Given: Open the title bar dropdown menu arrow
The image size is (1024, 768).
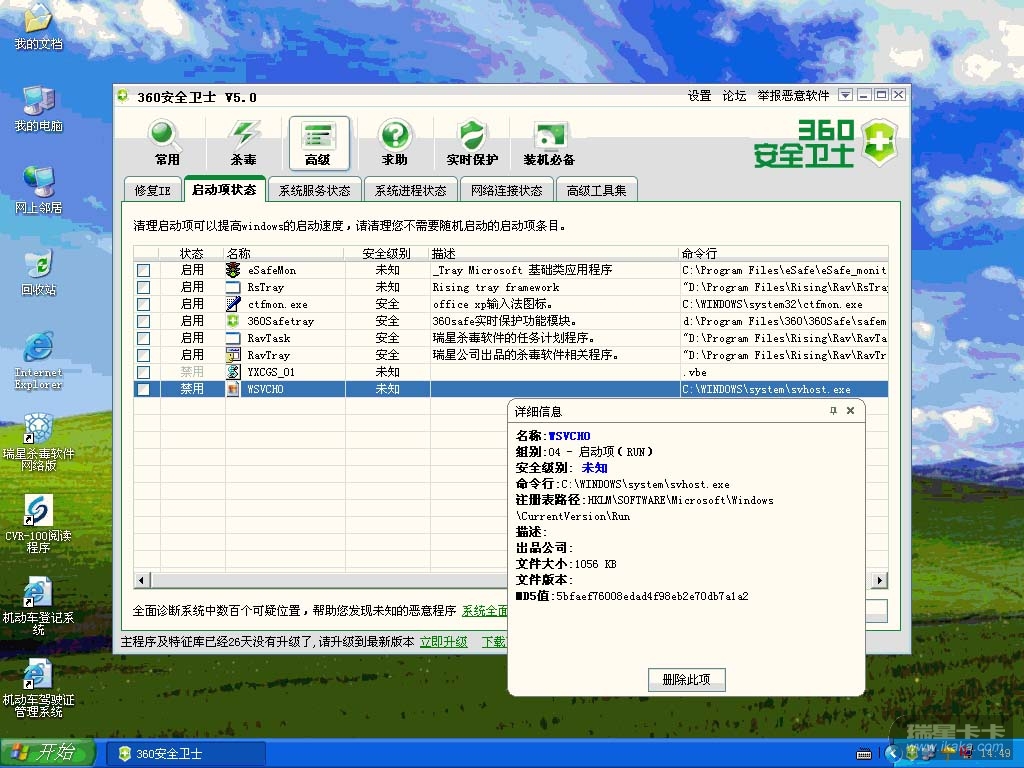Looking at the screenshot, I should [845, 95].
